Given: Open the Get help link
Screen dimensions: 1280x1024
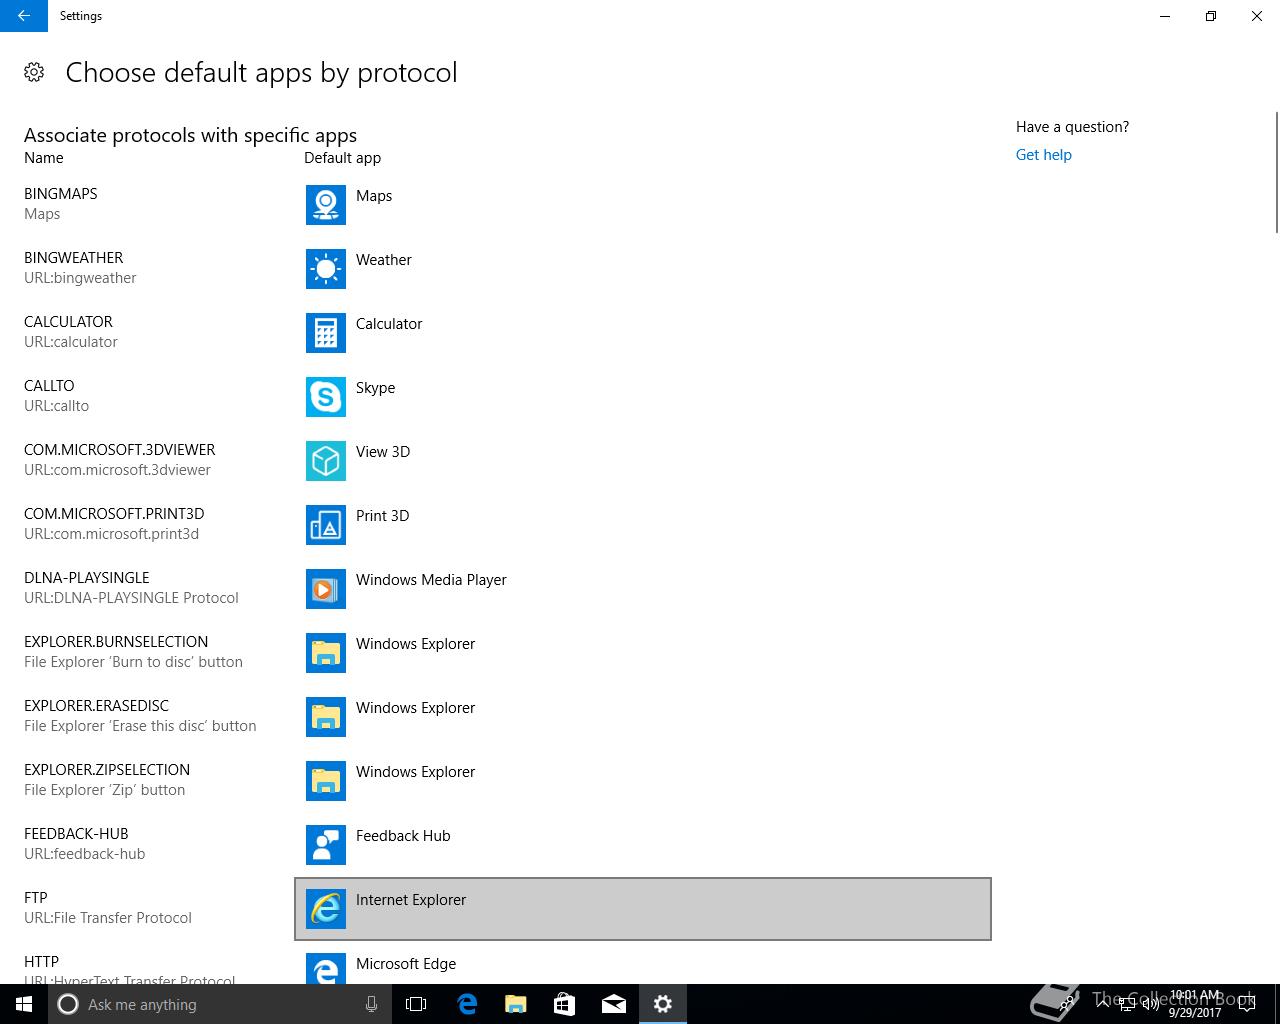Looking at the screenshot, I should tap(1043, 155).
